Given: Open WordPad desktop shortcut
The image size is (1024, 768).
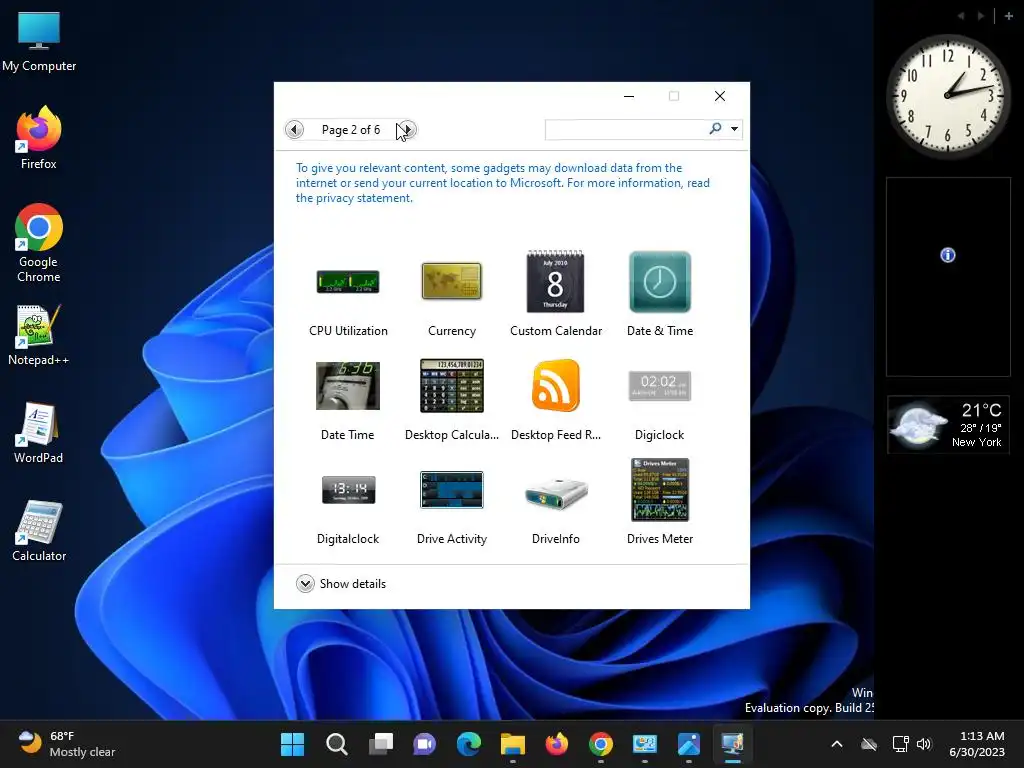Looking at the screenshot, I should click(39, 432).
